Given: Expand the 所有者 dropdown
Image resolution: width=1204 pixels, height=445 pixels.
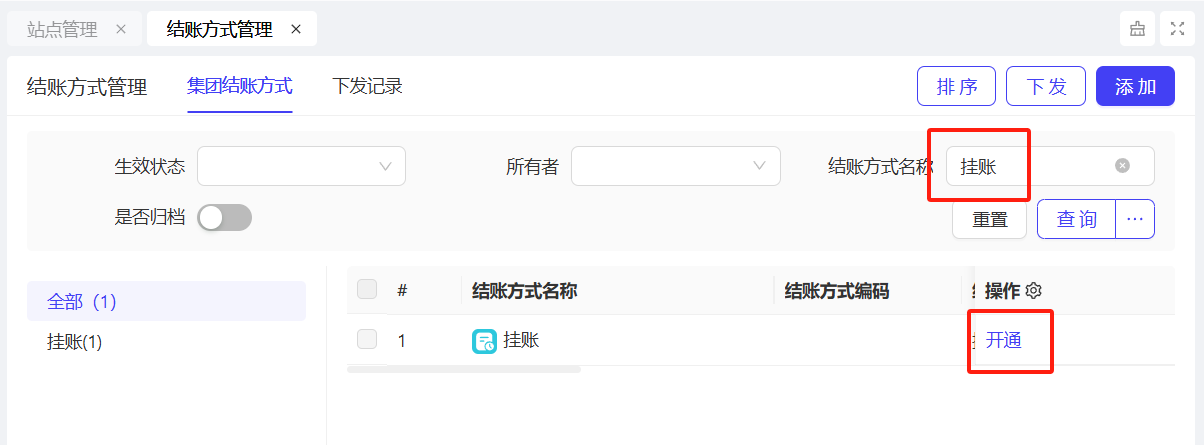Looking at the screenshot, I should (676, 166).
